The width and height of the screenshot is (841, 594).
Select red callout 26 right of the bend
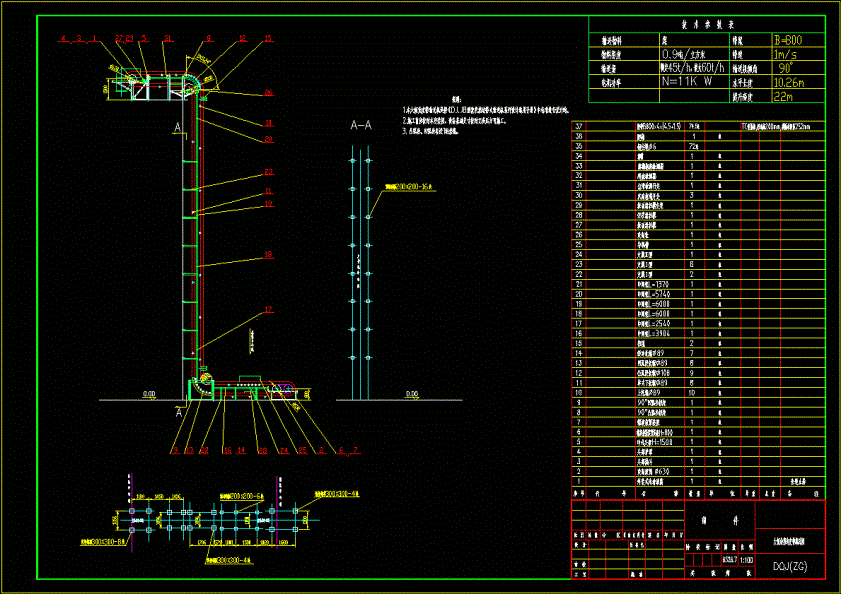[269, 93]
